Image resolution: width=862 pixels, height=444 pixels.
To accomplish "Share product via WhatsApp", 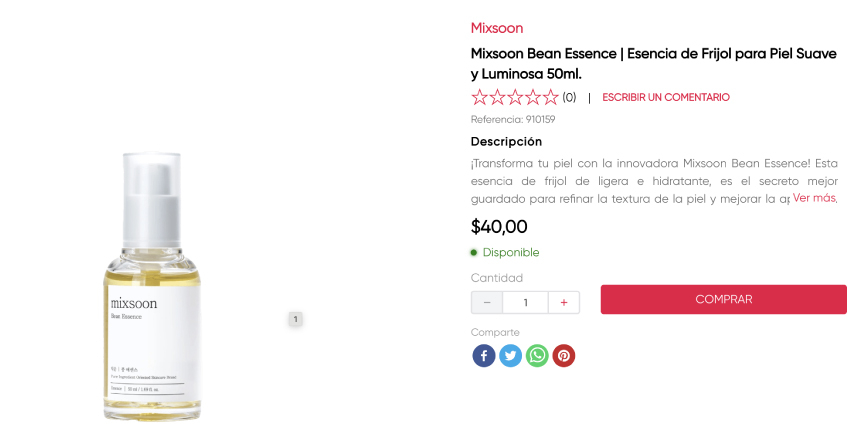I will pos(538,356).
